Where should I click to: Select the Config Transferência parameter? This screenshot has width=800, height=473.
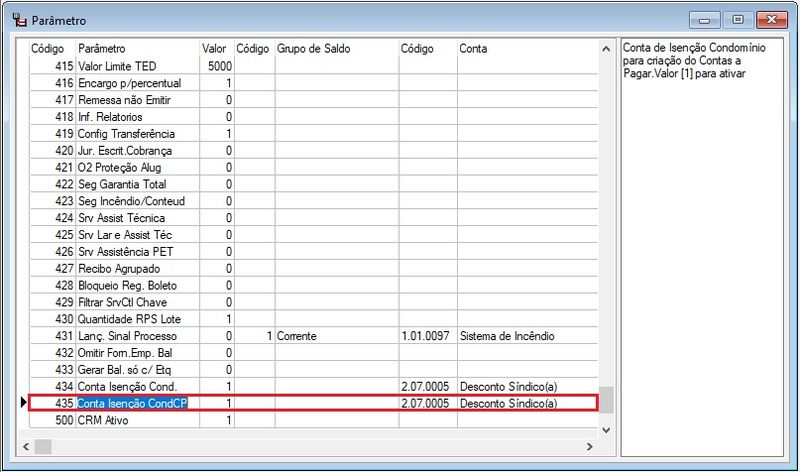pyautogui.click(x=126, y=133)
